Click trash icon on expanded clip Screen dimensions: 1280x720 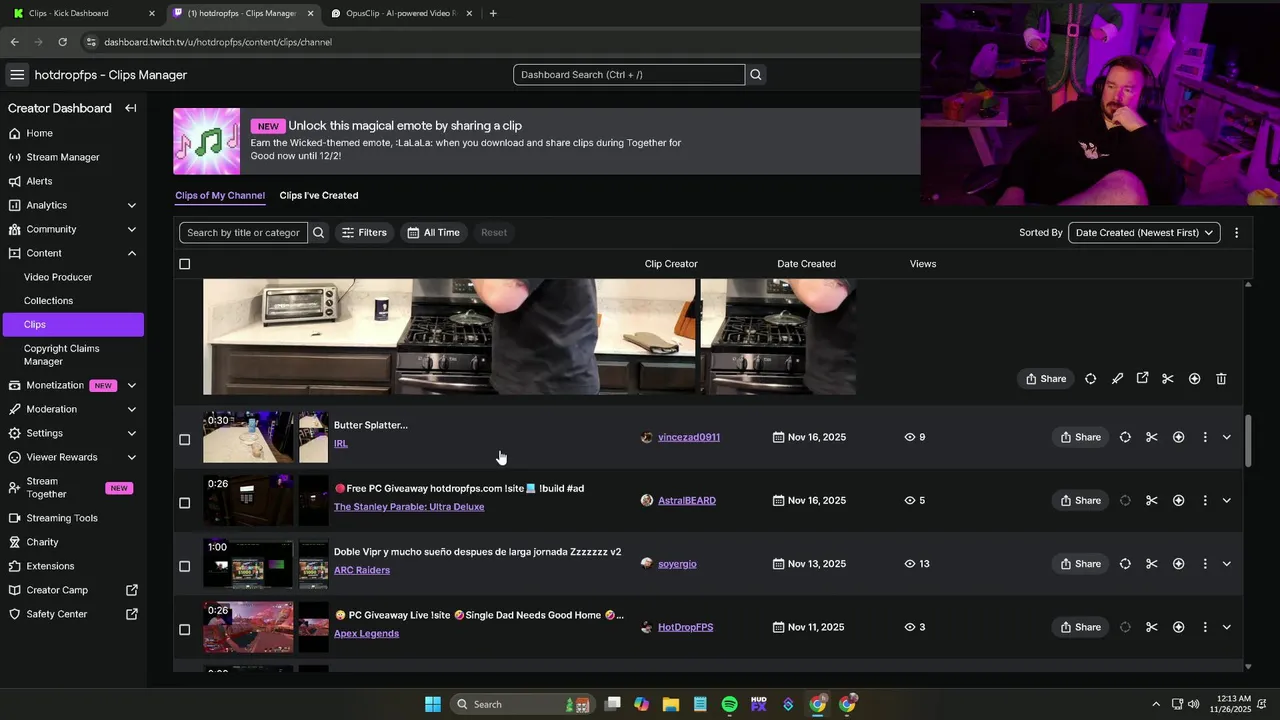tap(1221, 379)
